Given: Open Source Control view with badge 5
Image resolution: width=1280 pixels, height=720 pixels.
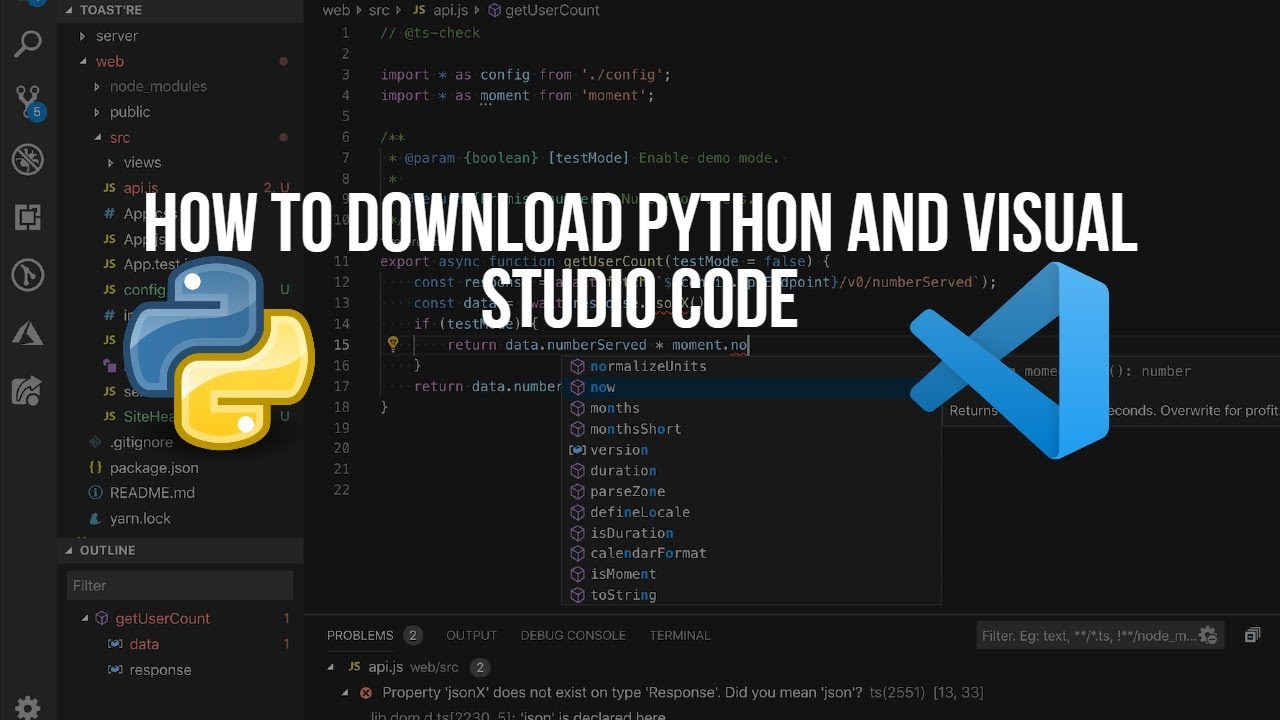Looking at the screenshot, I should pyautogui.click(x=28, y=102).
